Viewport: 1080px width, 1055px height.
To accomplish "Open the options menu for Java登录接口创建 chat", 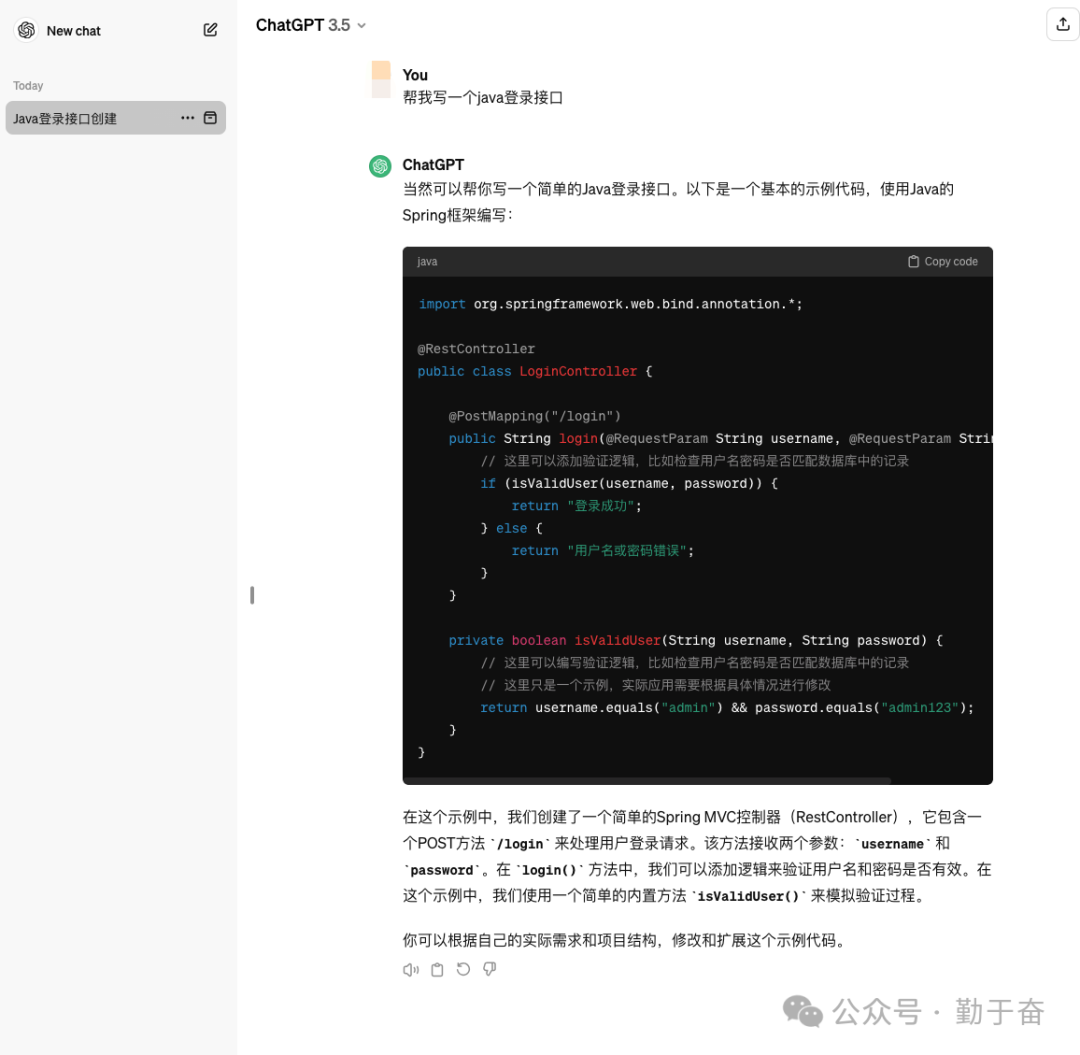I will (x=187, y=118).
